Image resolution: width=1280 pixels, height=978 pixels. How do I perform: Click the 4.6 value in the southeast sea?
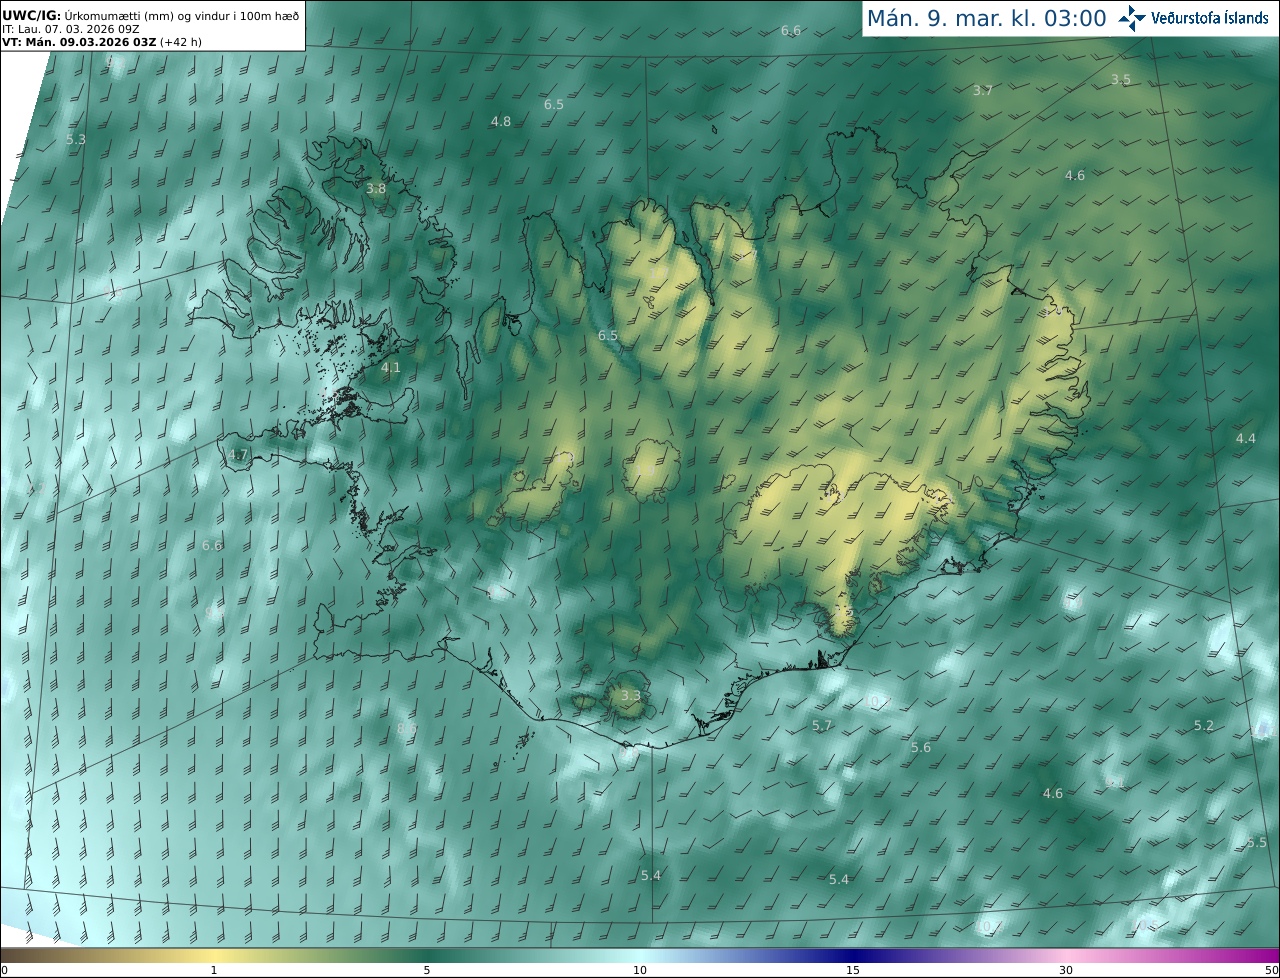click(1053, 793)
